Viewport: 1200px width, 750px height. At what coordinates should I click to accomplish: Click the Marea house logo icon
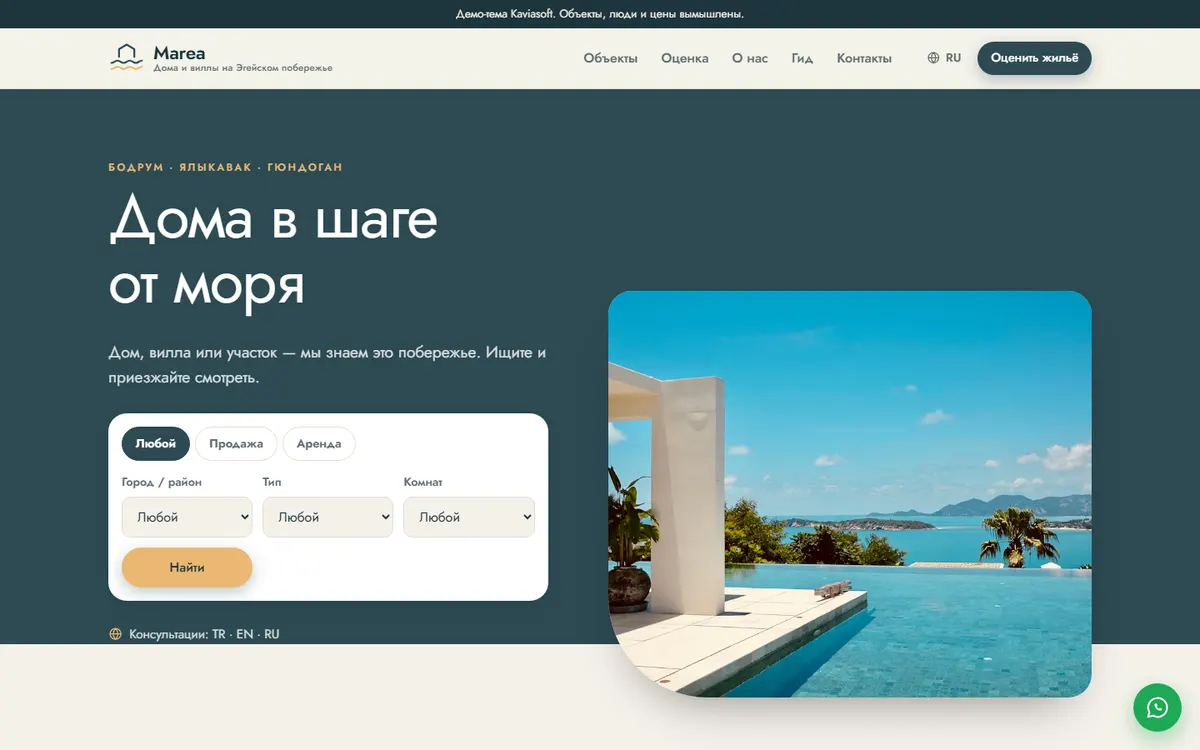pyautogui.click(x=126, y=58)
